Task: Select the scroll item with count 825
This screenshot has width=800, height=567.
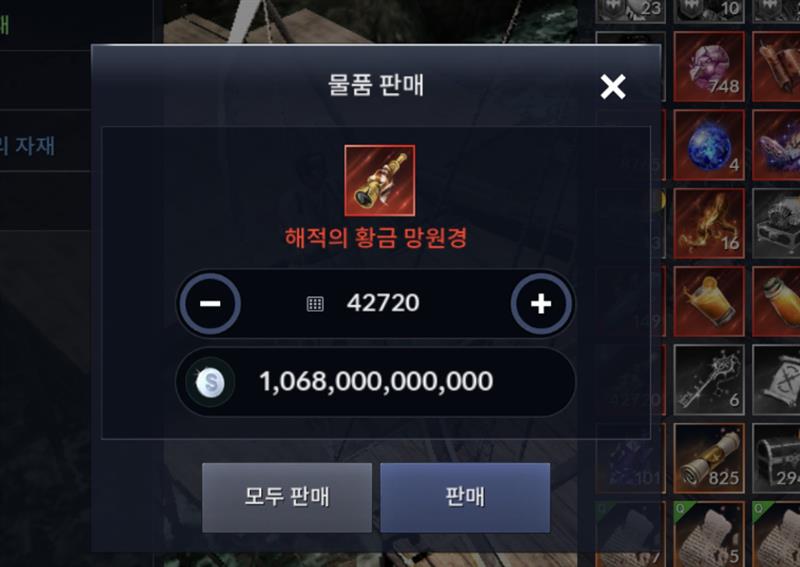Action: click(709, 458)
